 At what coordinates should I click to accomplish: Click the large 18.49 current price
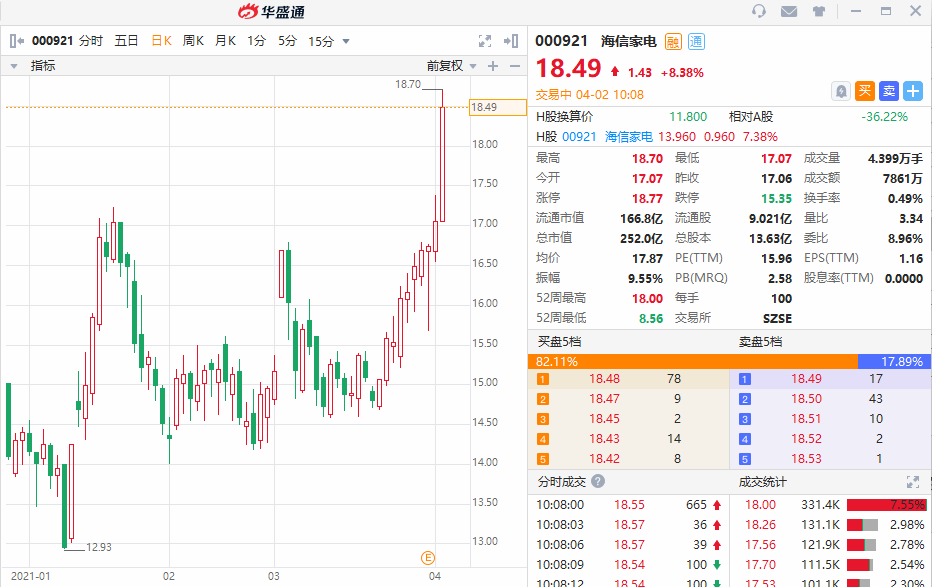(569, 68)
